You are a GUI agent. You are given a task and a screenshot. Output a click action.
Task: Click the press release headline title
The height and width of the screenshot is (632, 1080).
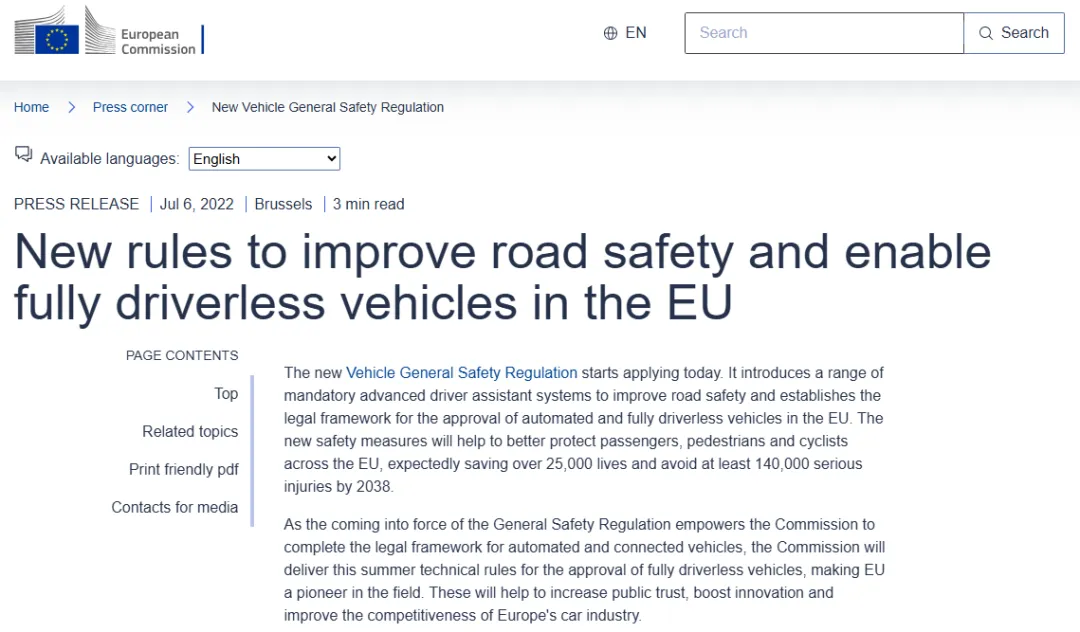(502, 277)
